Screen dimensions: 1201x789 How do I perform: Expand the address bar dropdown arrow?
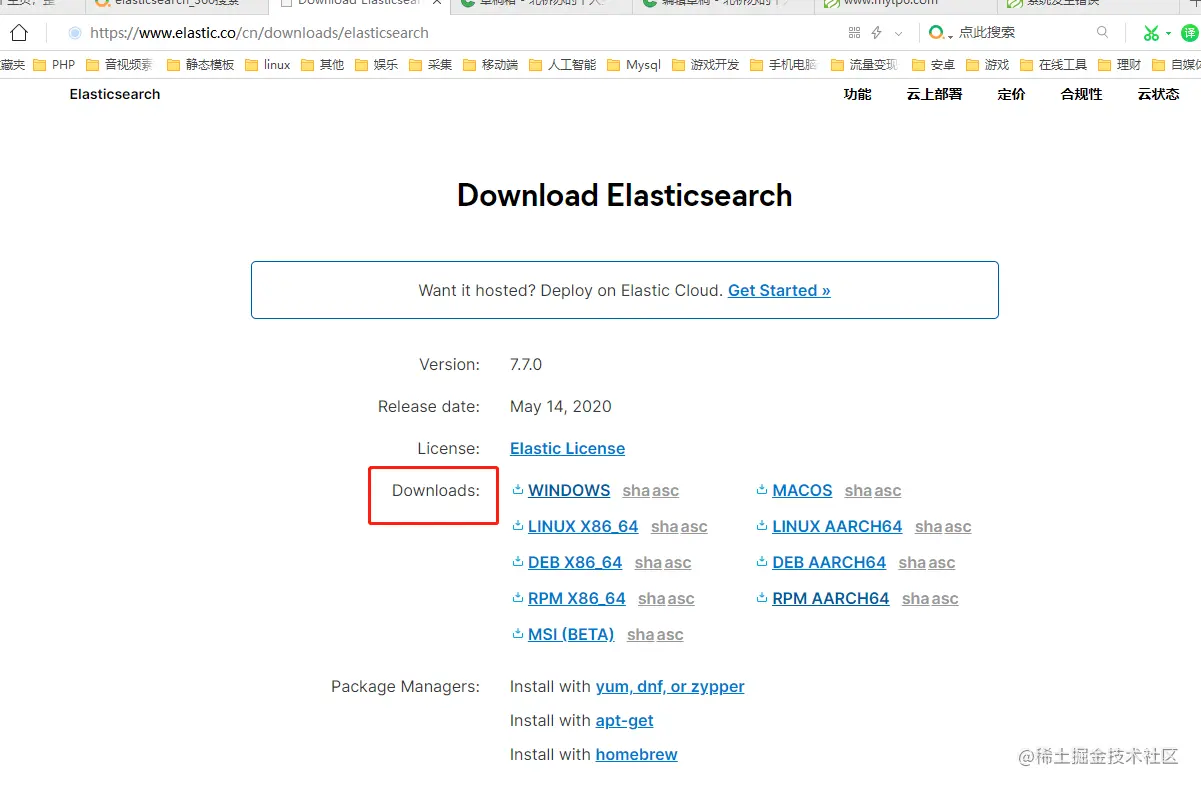click(x=898, y=34)
